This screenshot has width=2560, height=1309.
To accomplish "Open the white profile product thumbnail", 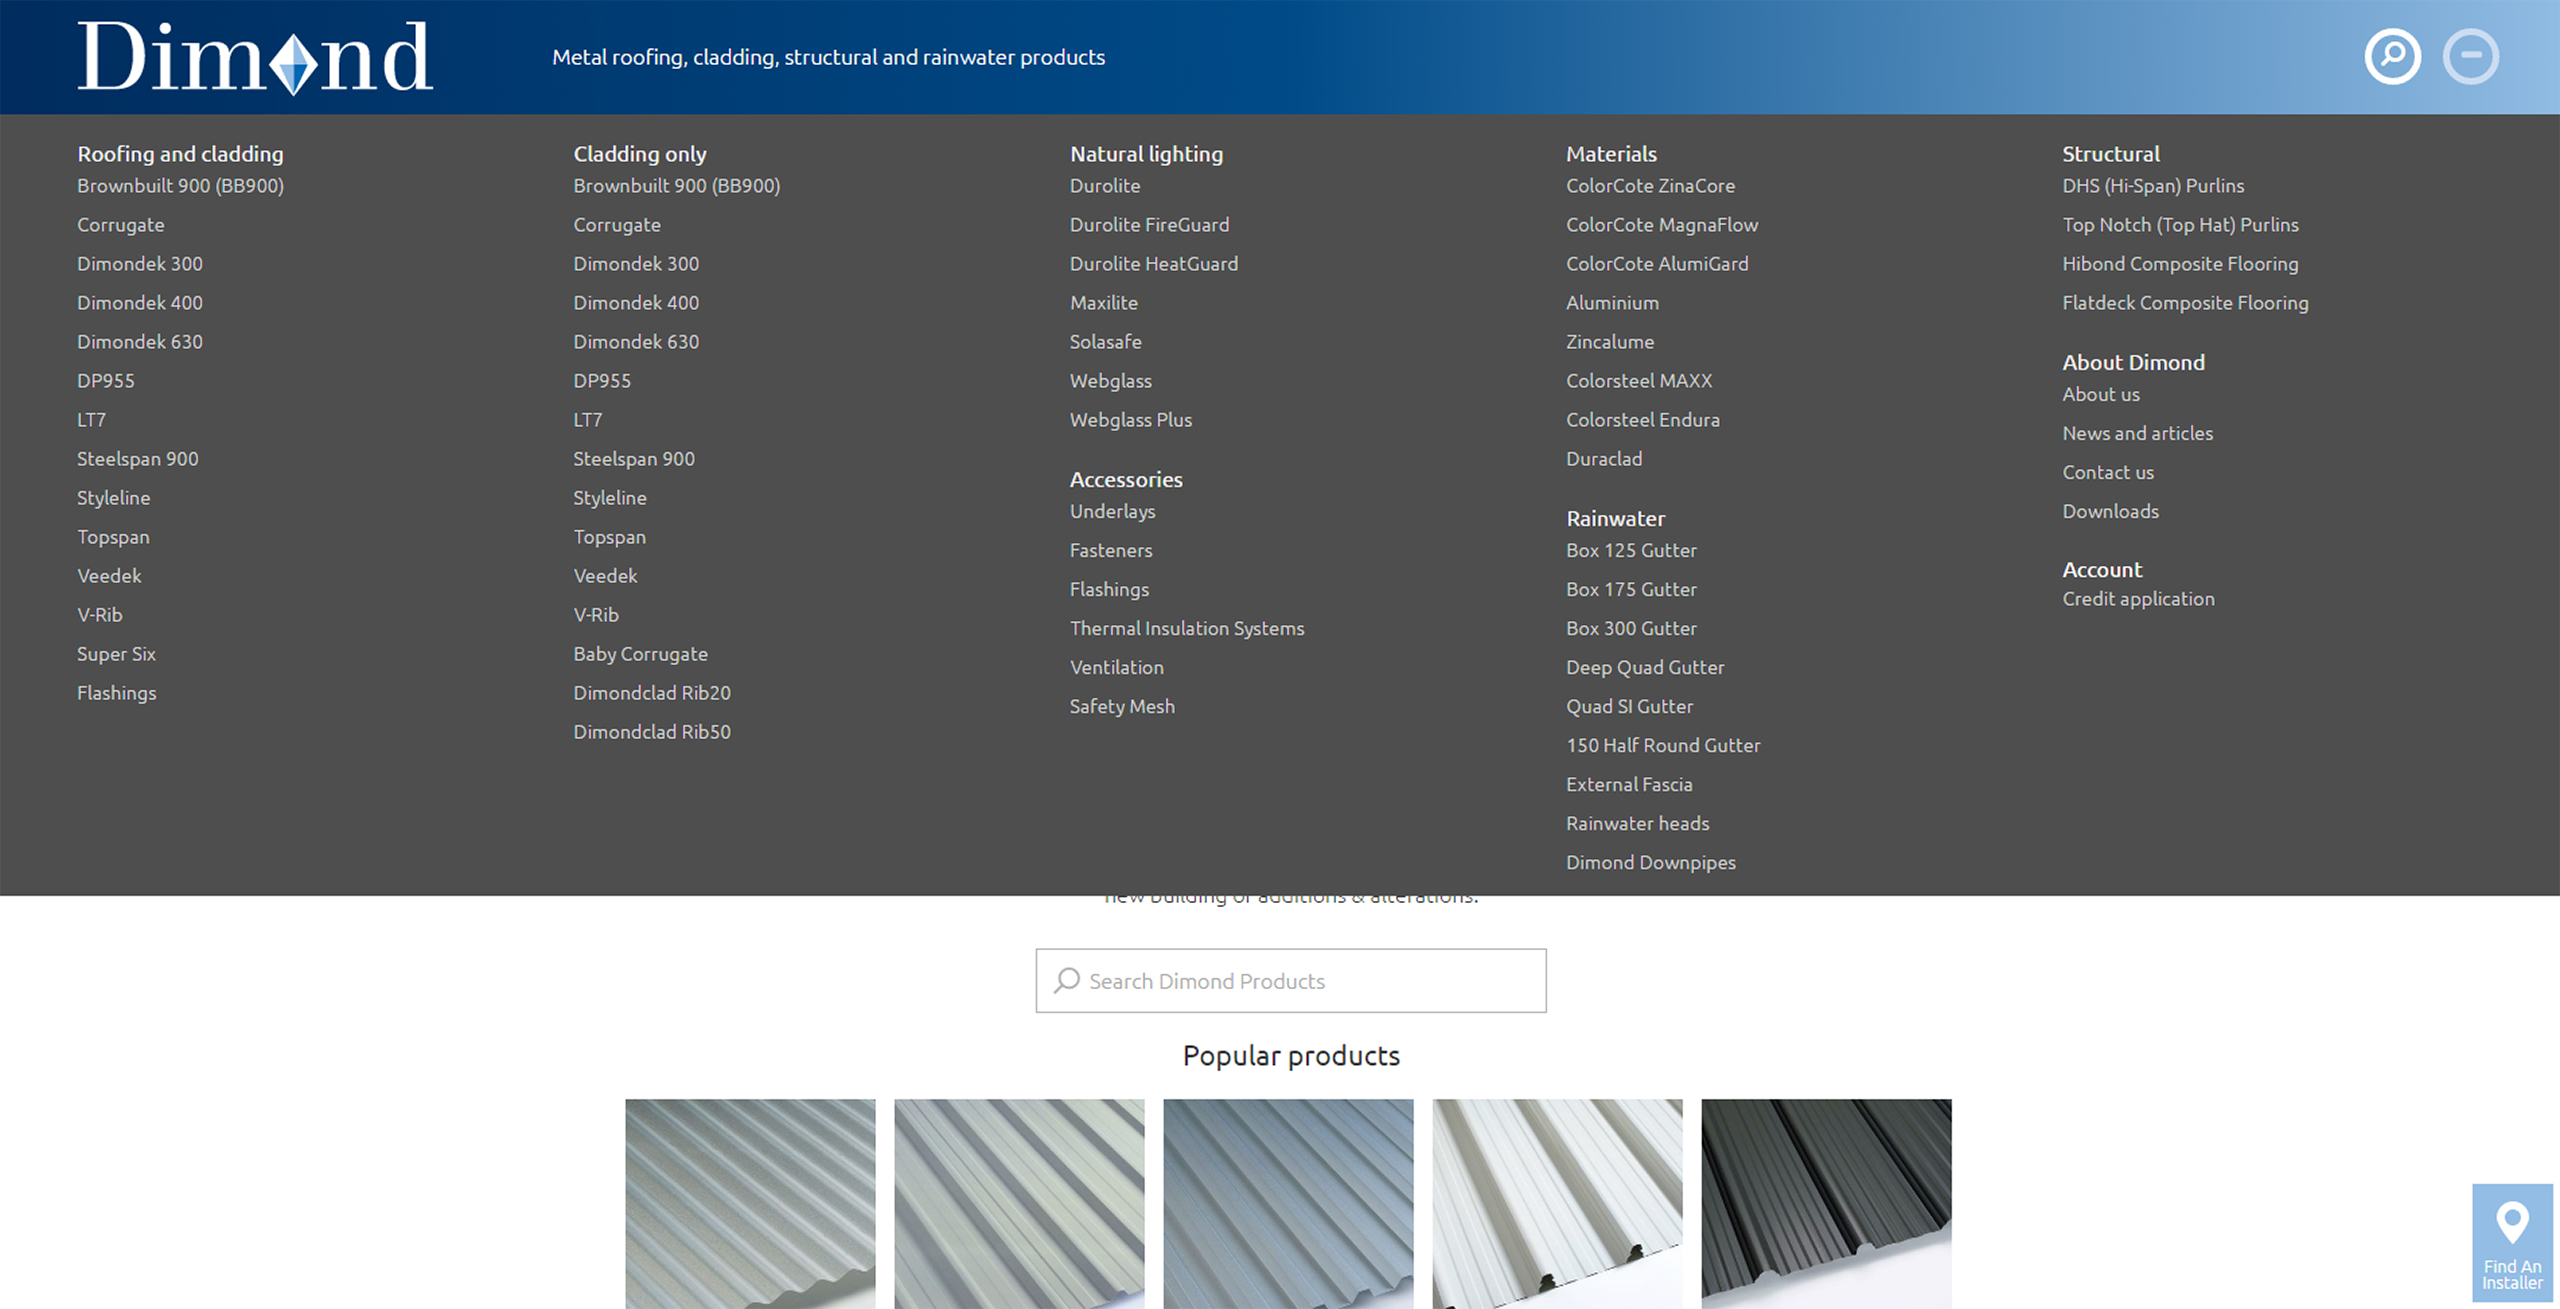I will click(1557, 1204).
